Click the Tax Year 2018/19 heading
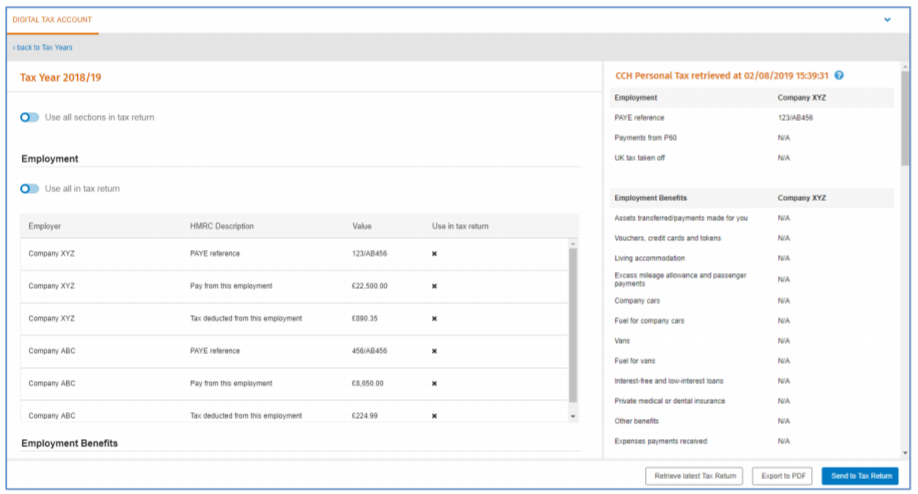This screenshot has height=494, width=918. point(61,77)
